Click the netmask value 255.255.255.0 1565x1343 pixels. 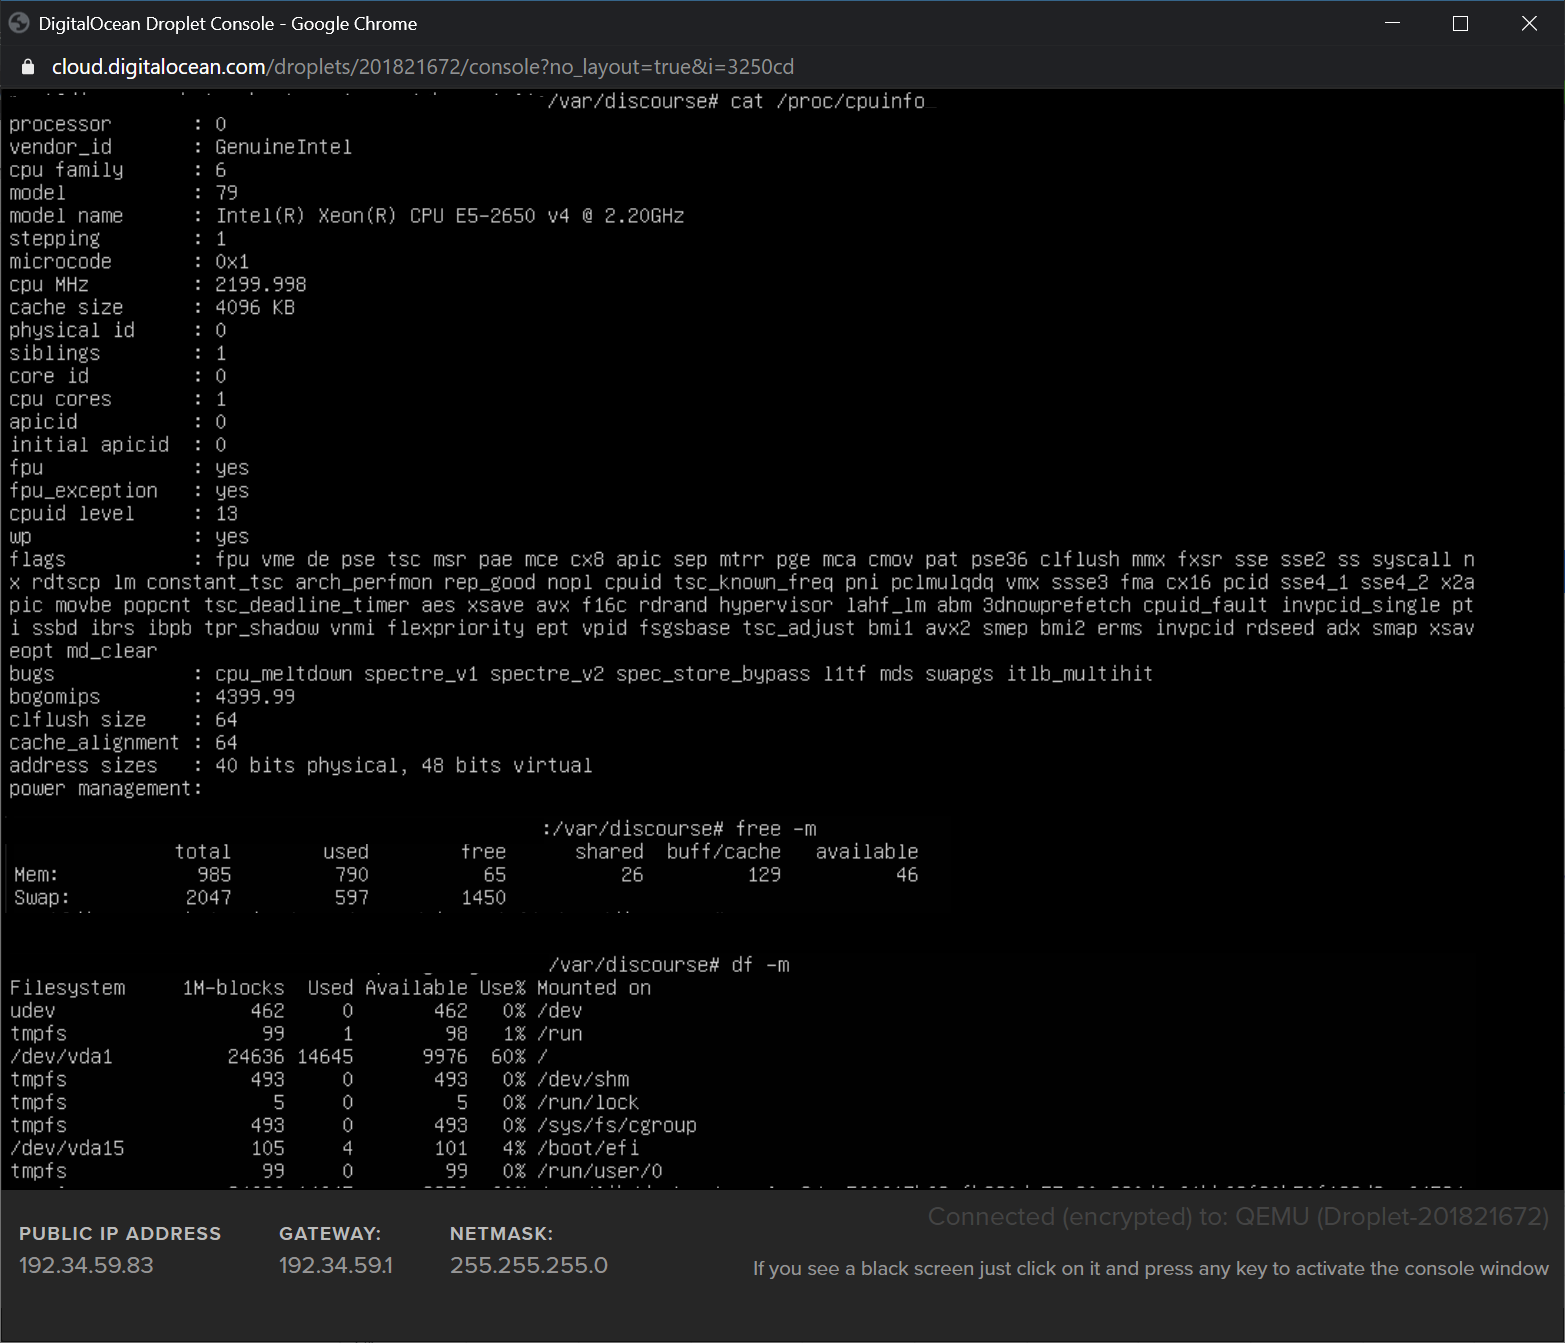click(x=528, y=1265)
